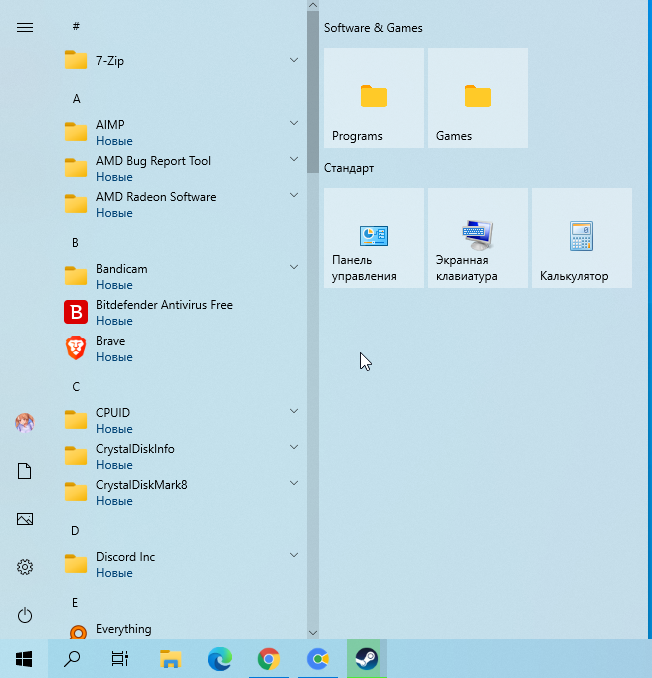Click the app list scrollbar down arrow
The height and width of the screenshot is (678, 652).
point(313,633)
